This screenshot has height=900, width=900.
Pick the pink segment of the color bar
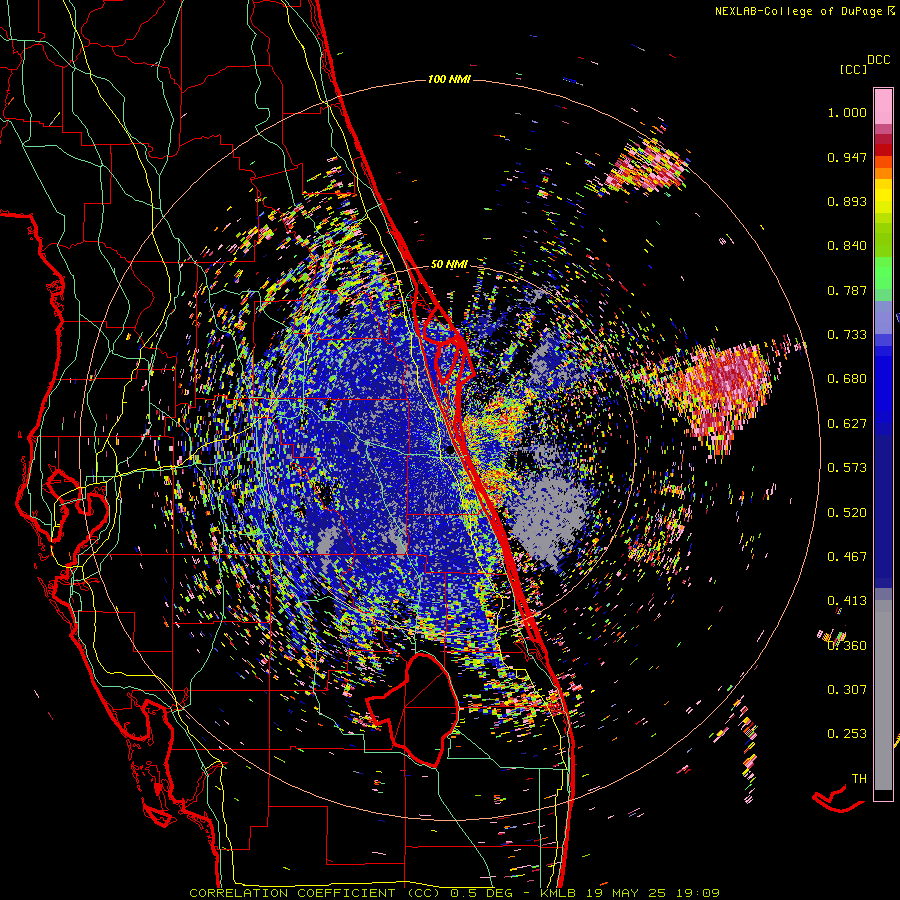(x=883, y=107)
